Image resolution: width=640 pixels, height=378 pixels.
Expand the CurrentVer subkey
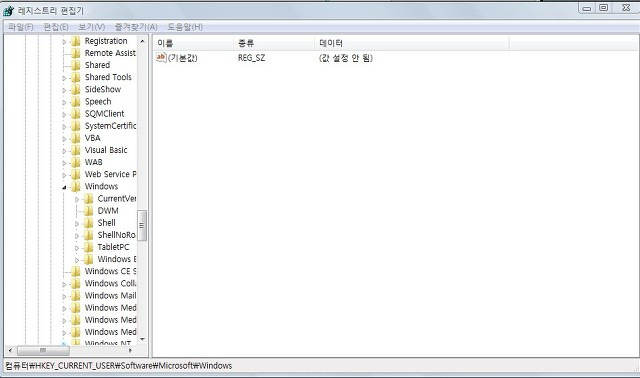tap(77, 200)
